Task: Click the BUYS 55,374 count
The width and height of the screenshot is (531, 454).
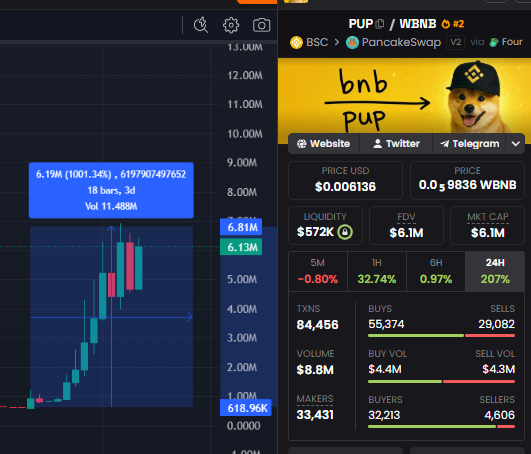Action: (386, 324)
